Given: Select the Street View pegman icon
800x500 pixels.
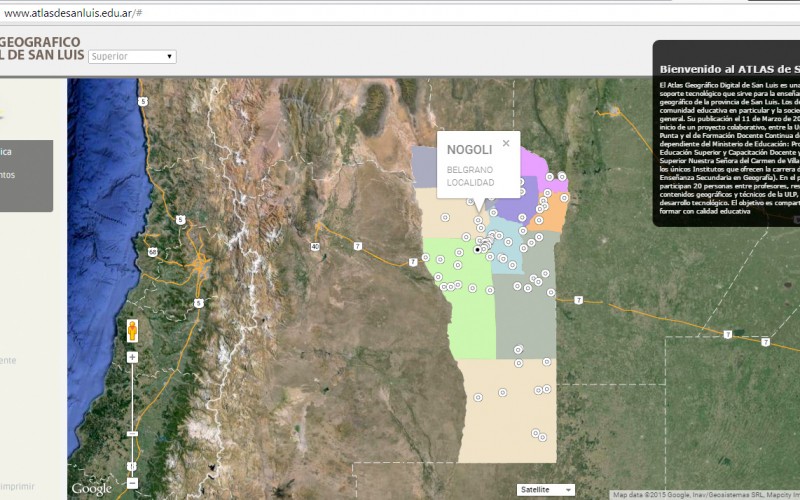Looking at the screenshot, I should pos(132,331).
